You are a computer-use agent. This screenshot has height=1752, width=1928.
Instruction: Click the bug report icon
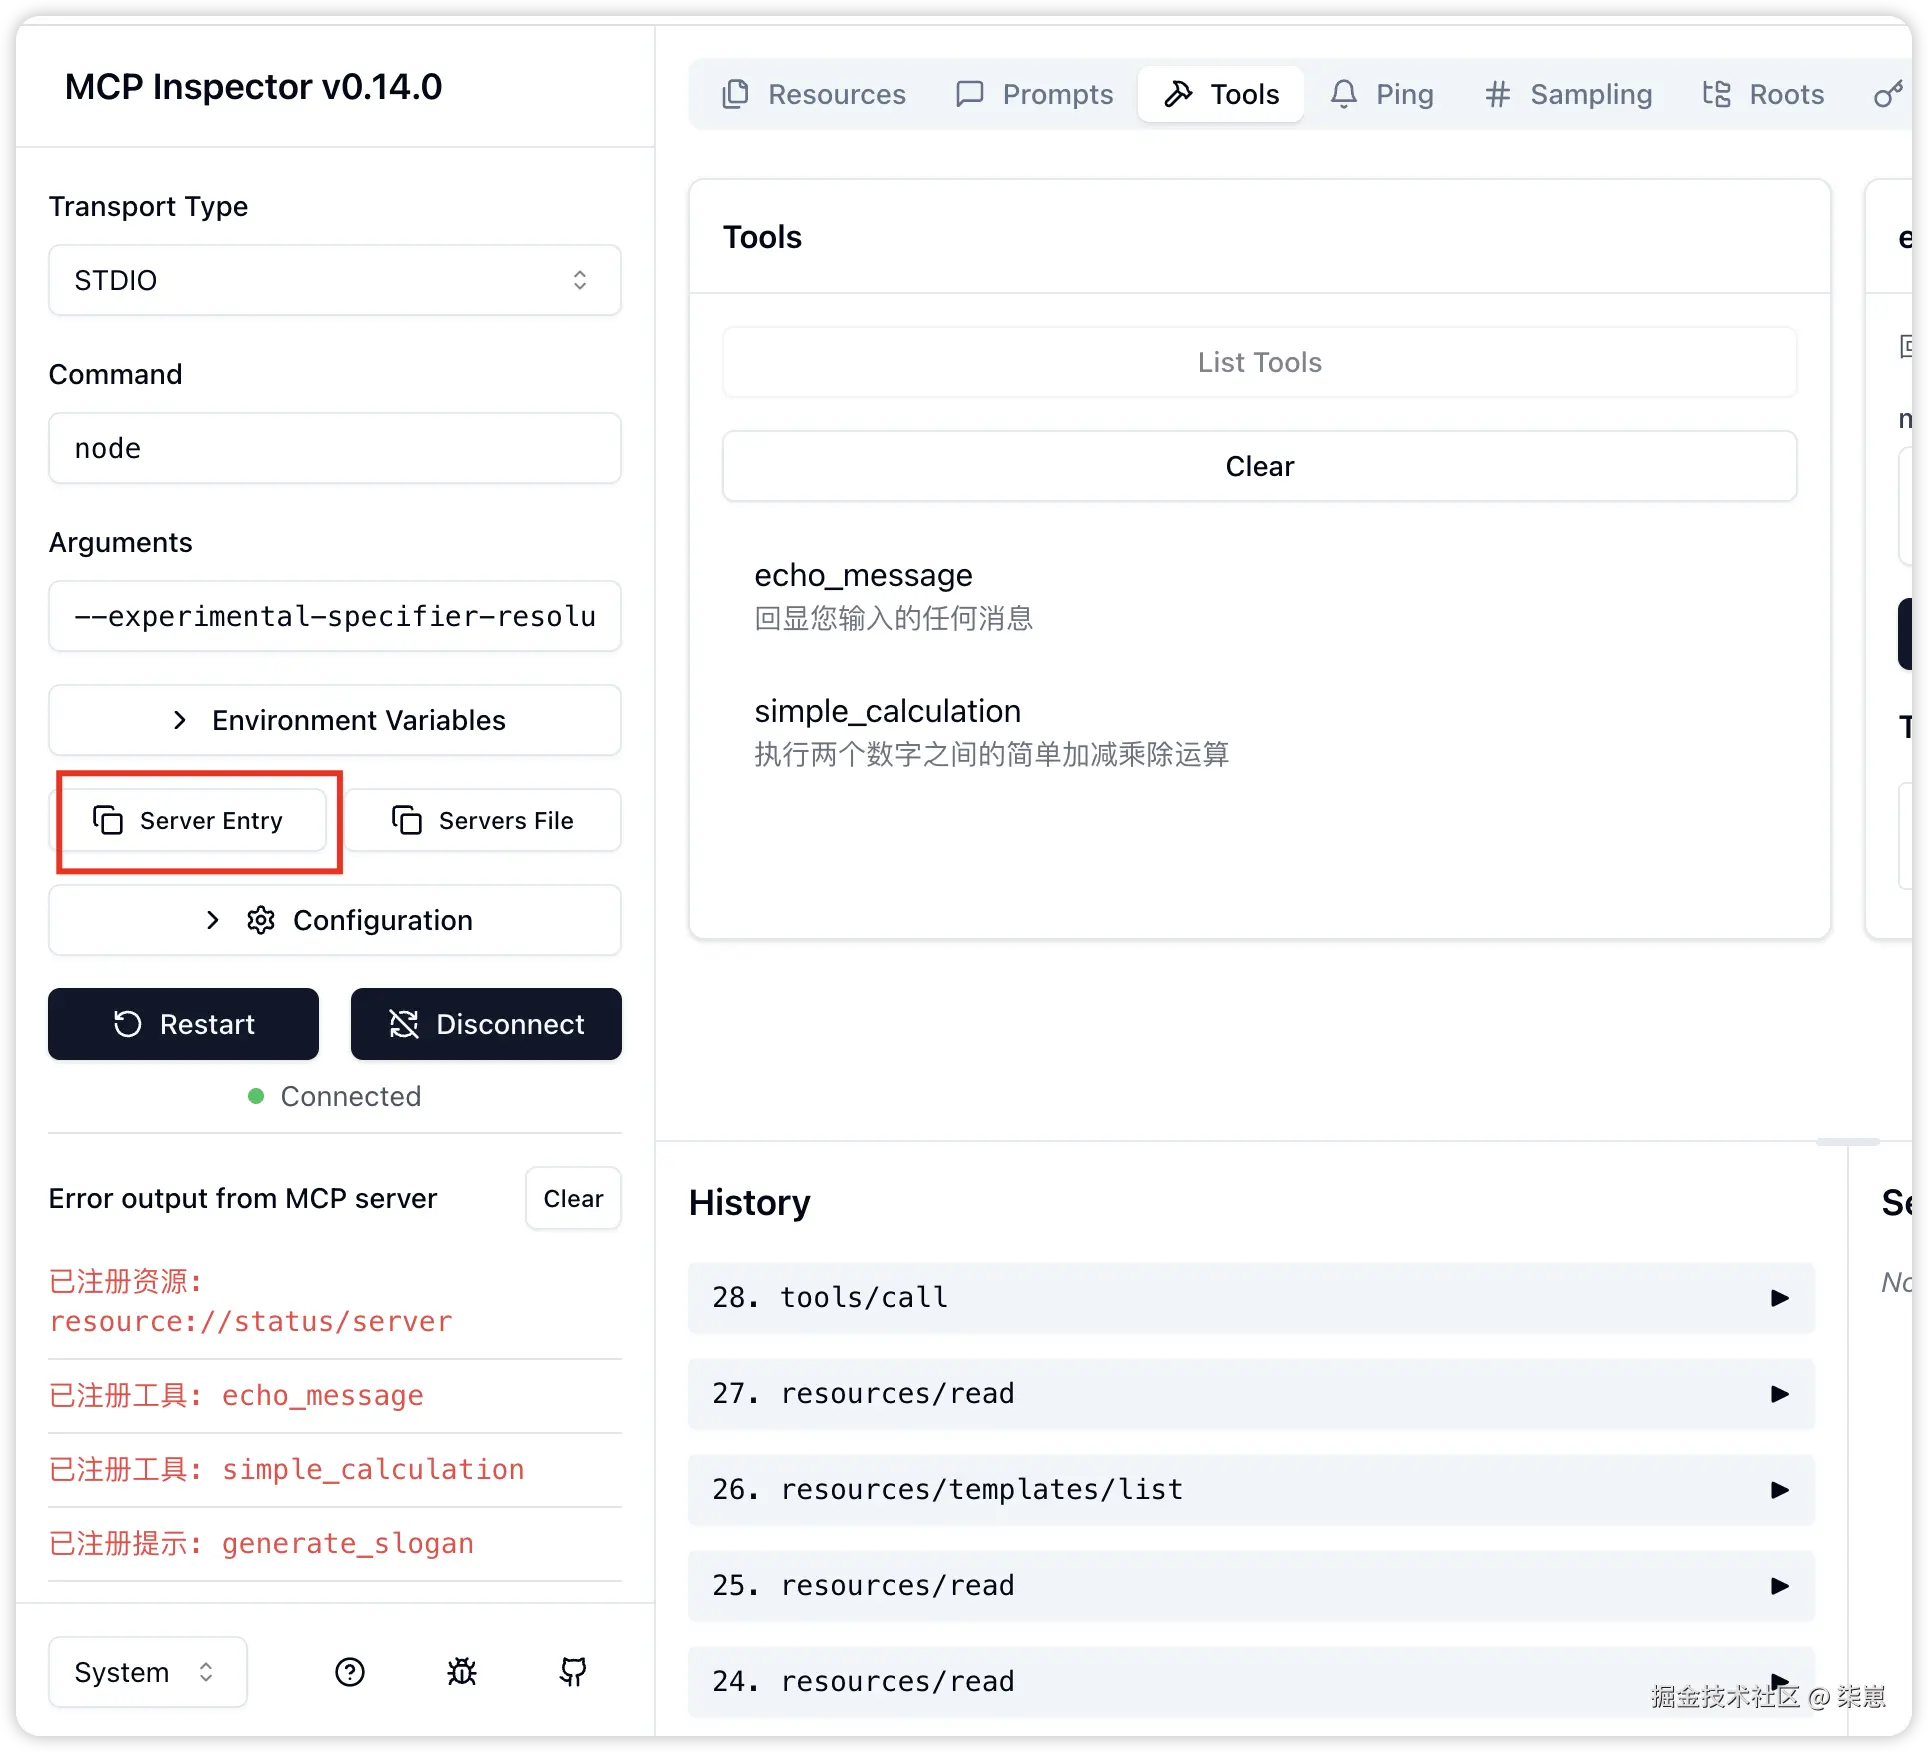point(462,1671)
